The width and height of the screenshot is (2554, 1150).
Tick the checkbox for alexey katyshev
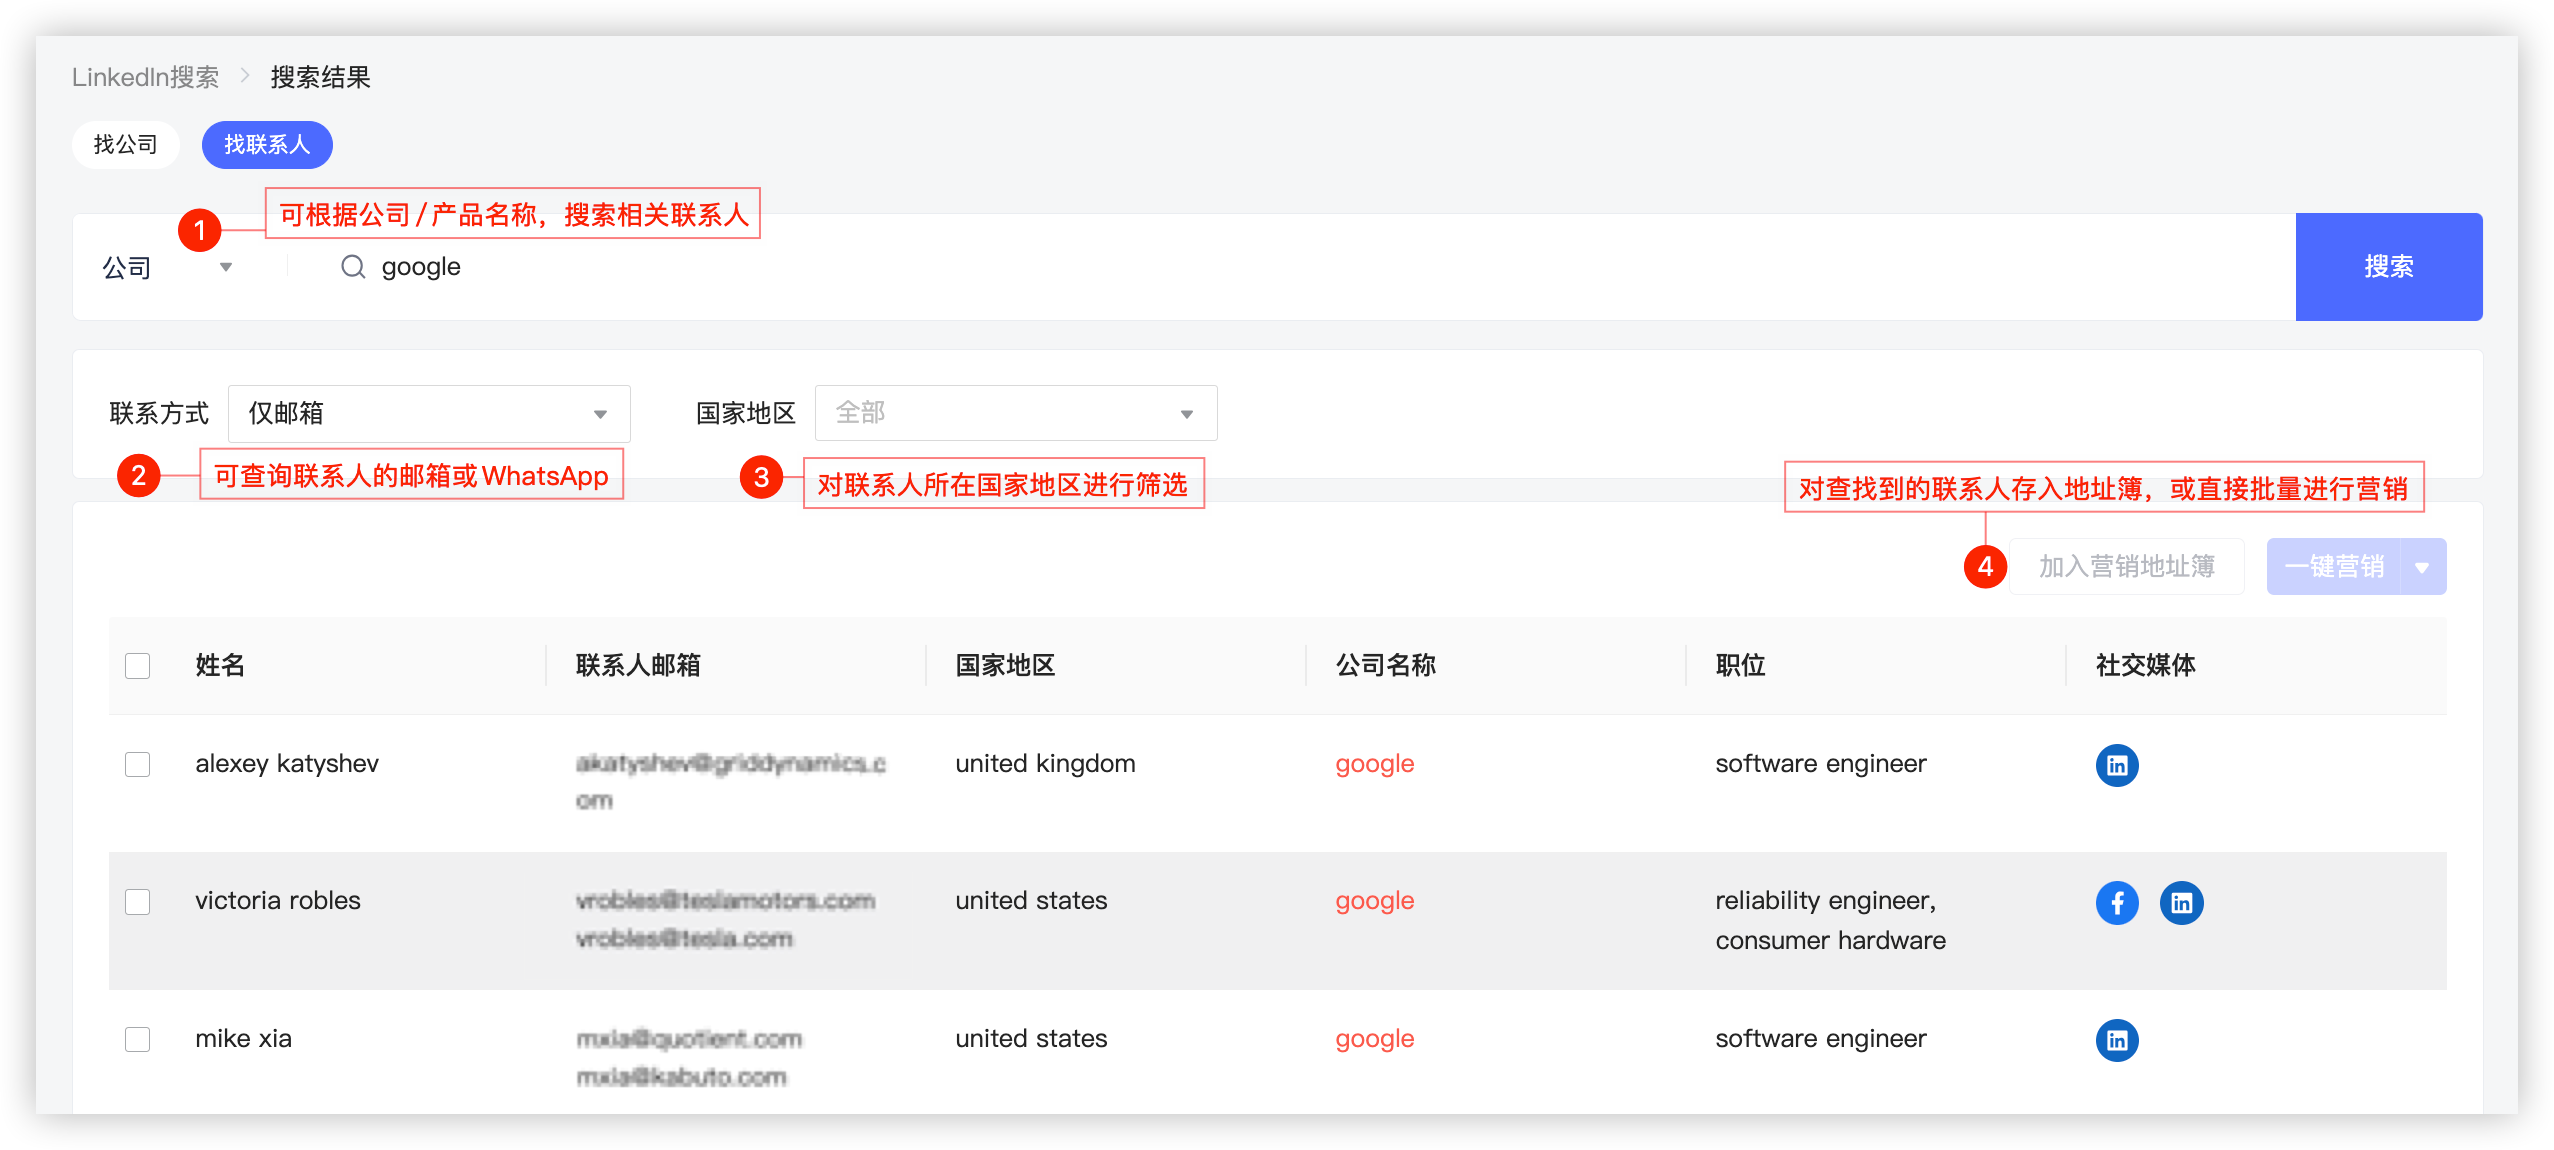pos(138,764)
